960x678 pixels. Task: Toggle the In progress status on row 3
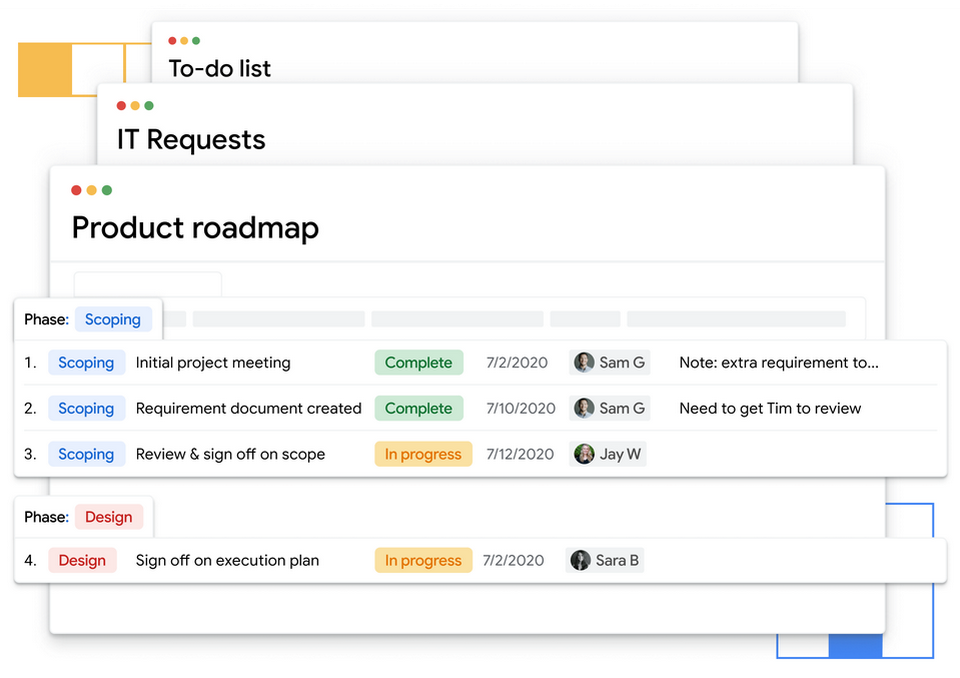423,454
